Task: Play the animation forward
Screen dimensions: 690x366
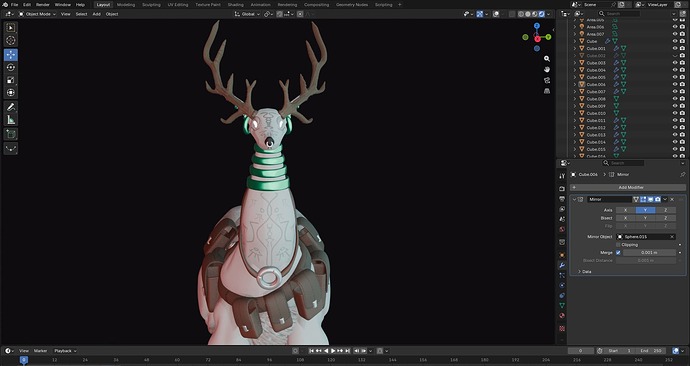Action: pyautogui.click(x=333, y=351)
